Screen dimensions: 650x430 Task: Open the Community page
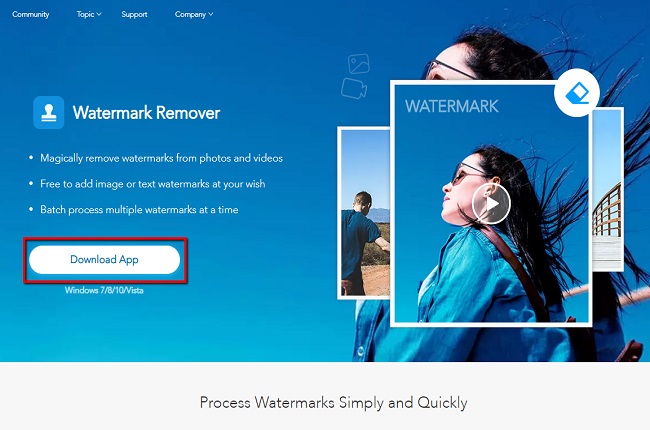coord(31,14)
